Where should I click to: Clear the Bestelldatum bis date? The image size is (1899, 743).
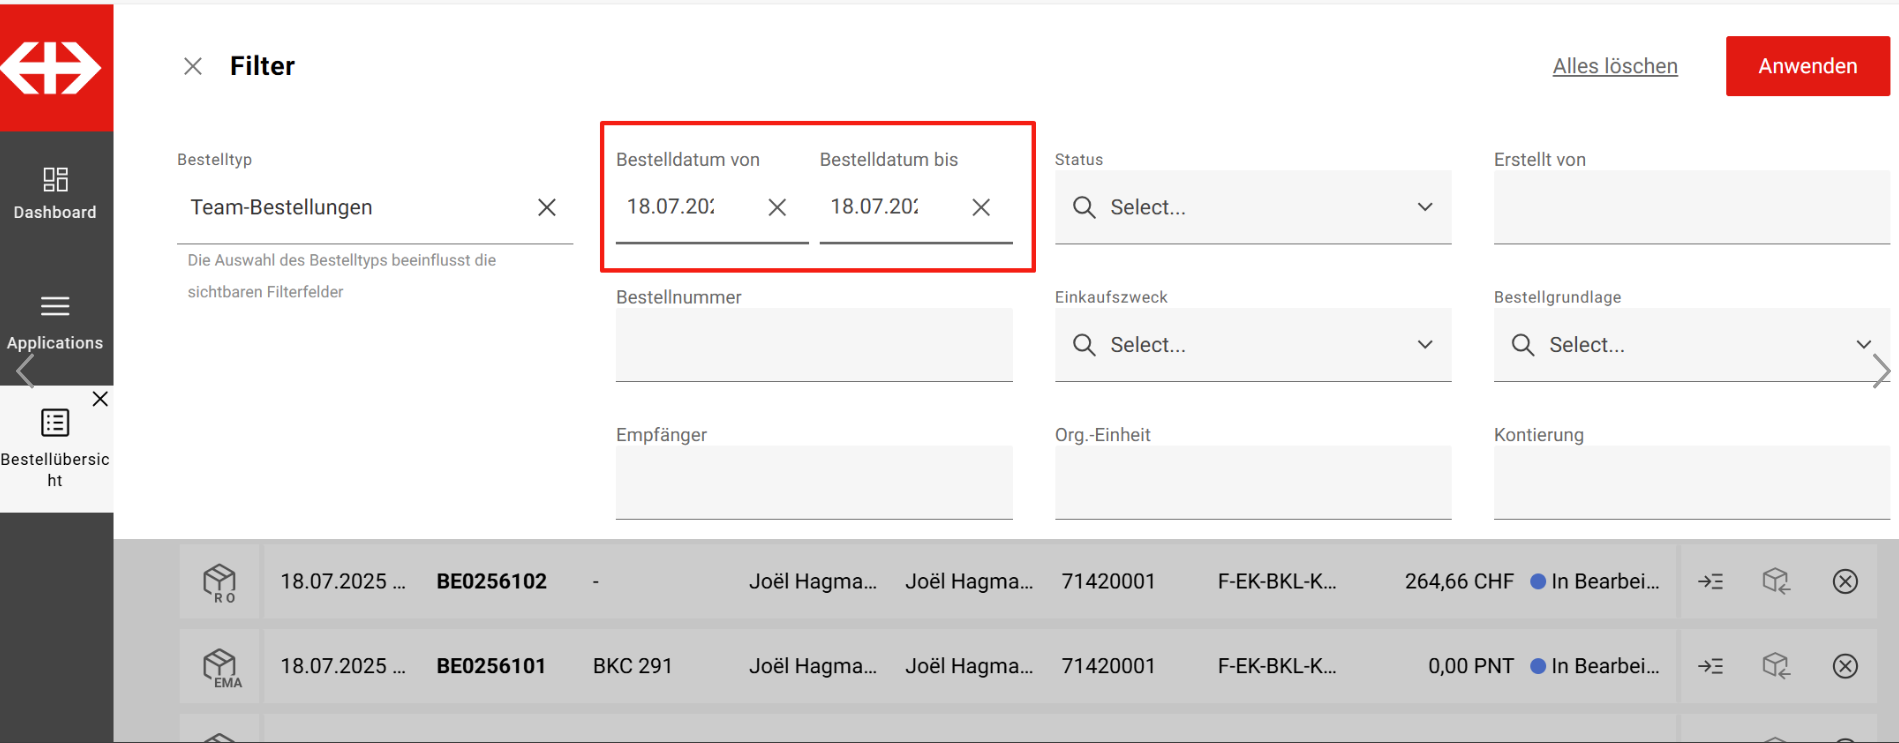coord(981,207)
